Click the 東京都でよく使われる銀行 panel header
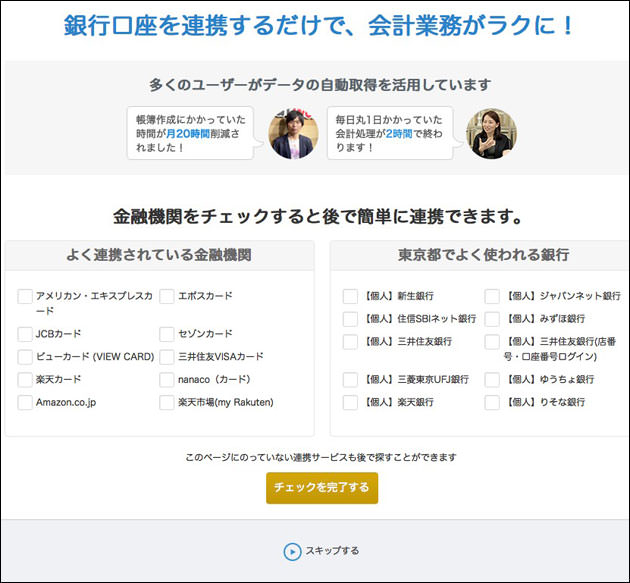The width and height of the screenshot is (630, 583). pyautogui.click(x=480, y=255)
